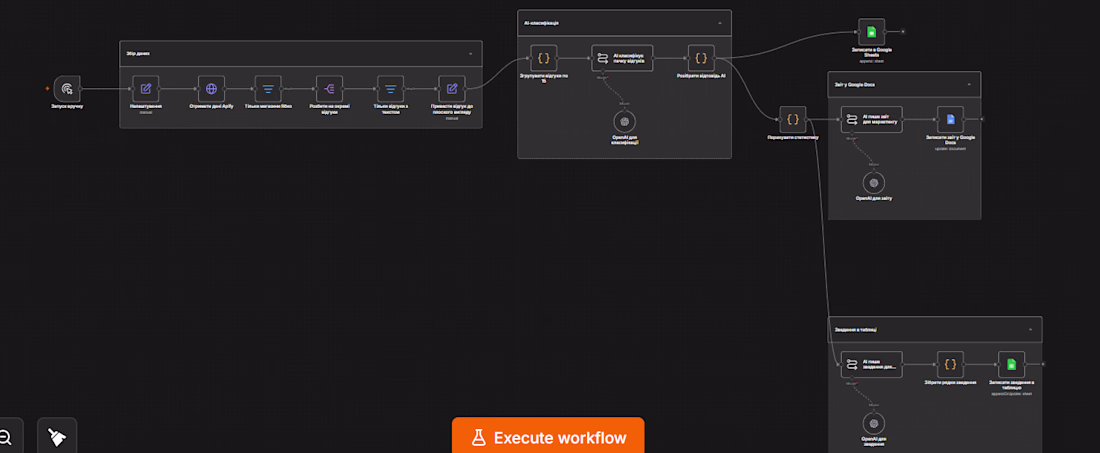Viewport: 1100px width, 453px height.
Task: Click the 'Записати звіт у Google Docs' label
Action: click(x=951, y=140)
